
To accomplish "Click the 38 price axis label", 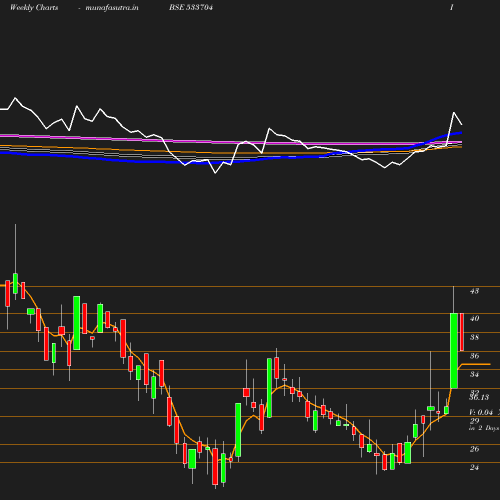I will (474, 337).
